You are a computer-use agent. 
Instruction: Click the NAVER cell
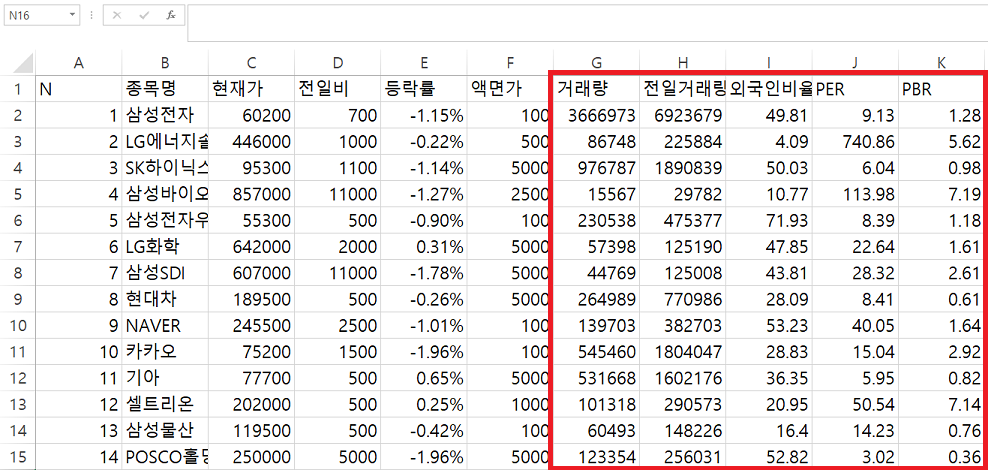point(165,325)
